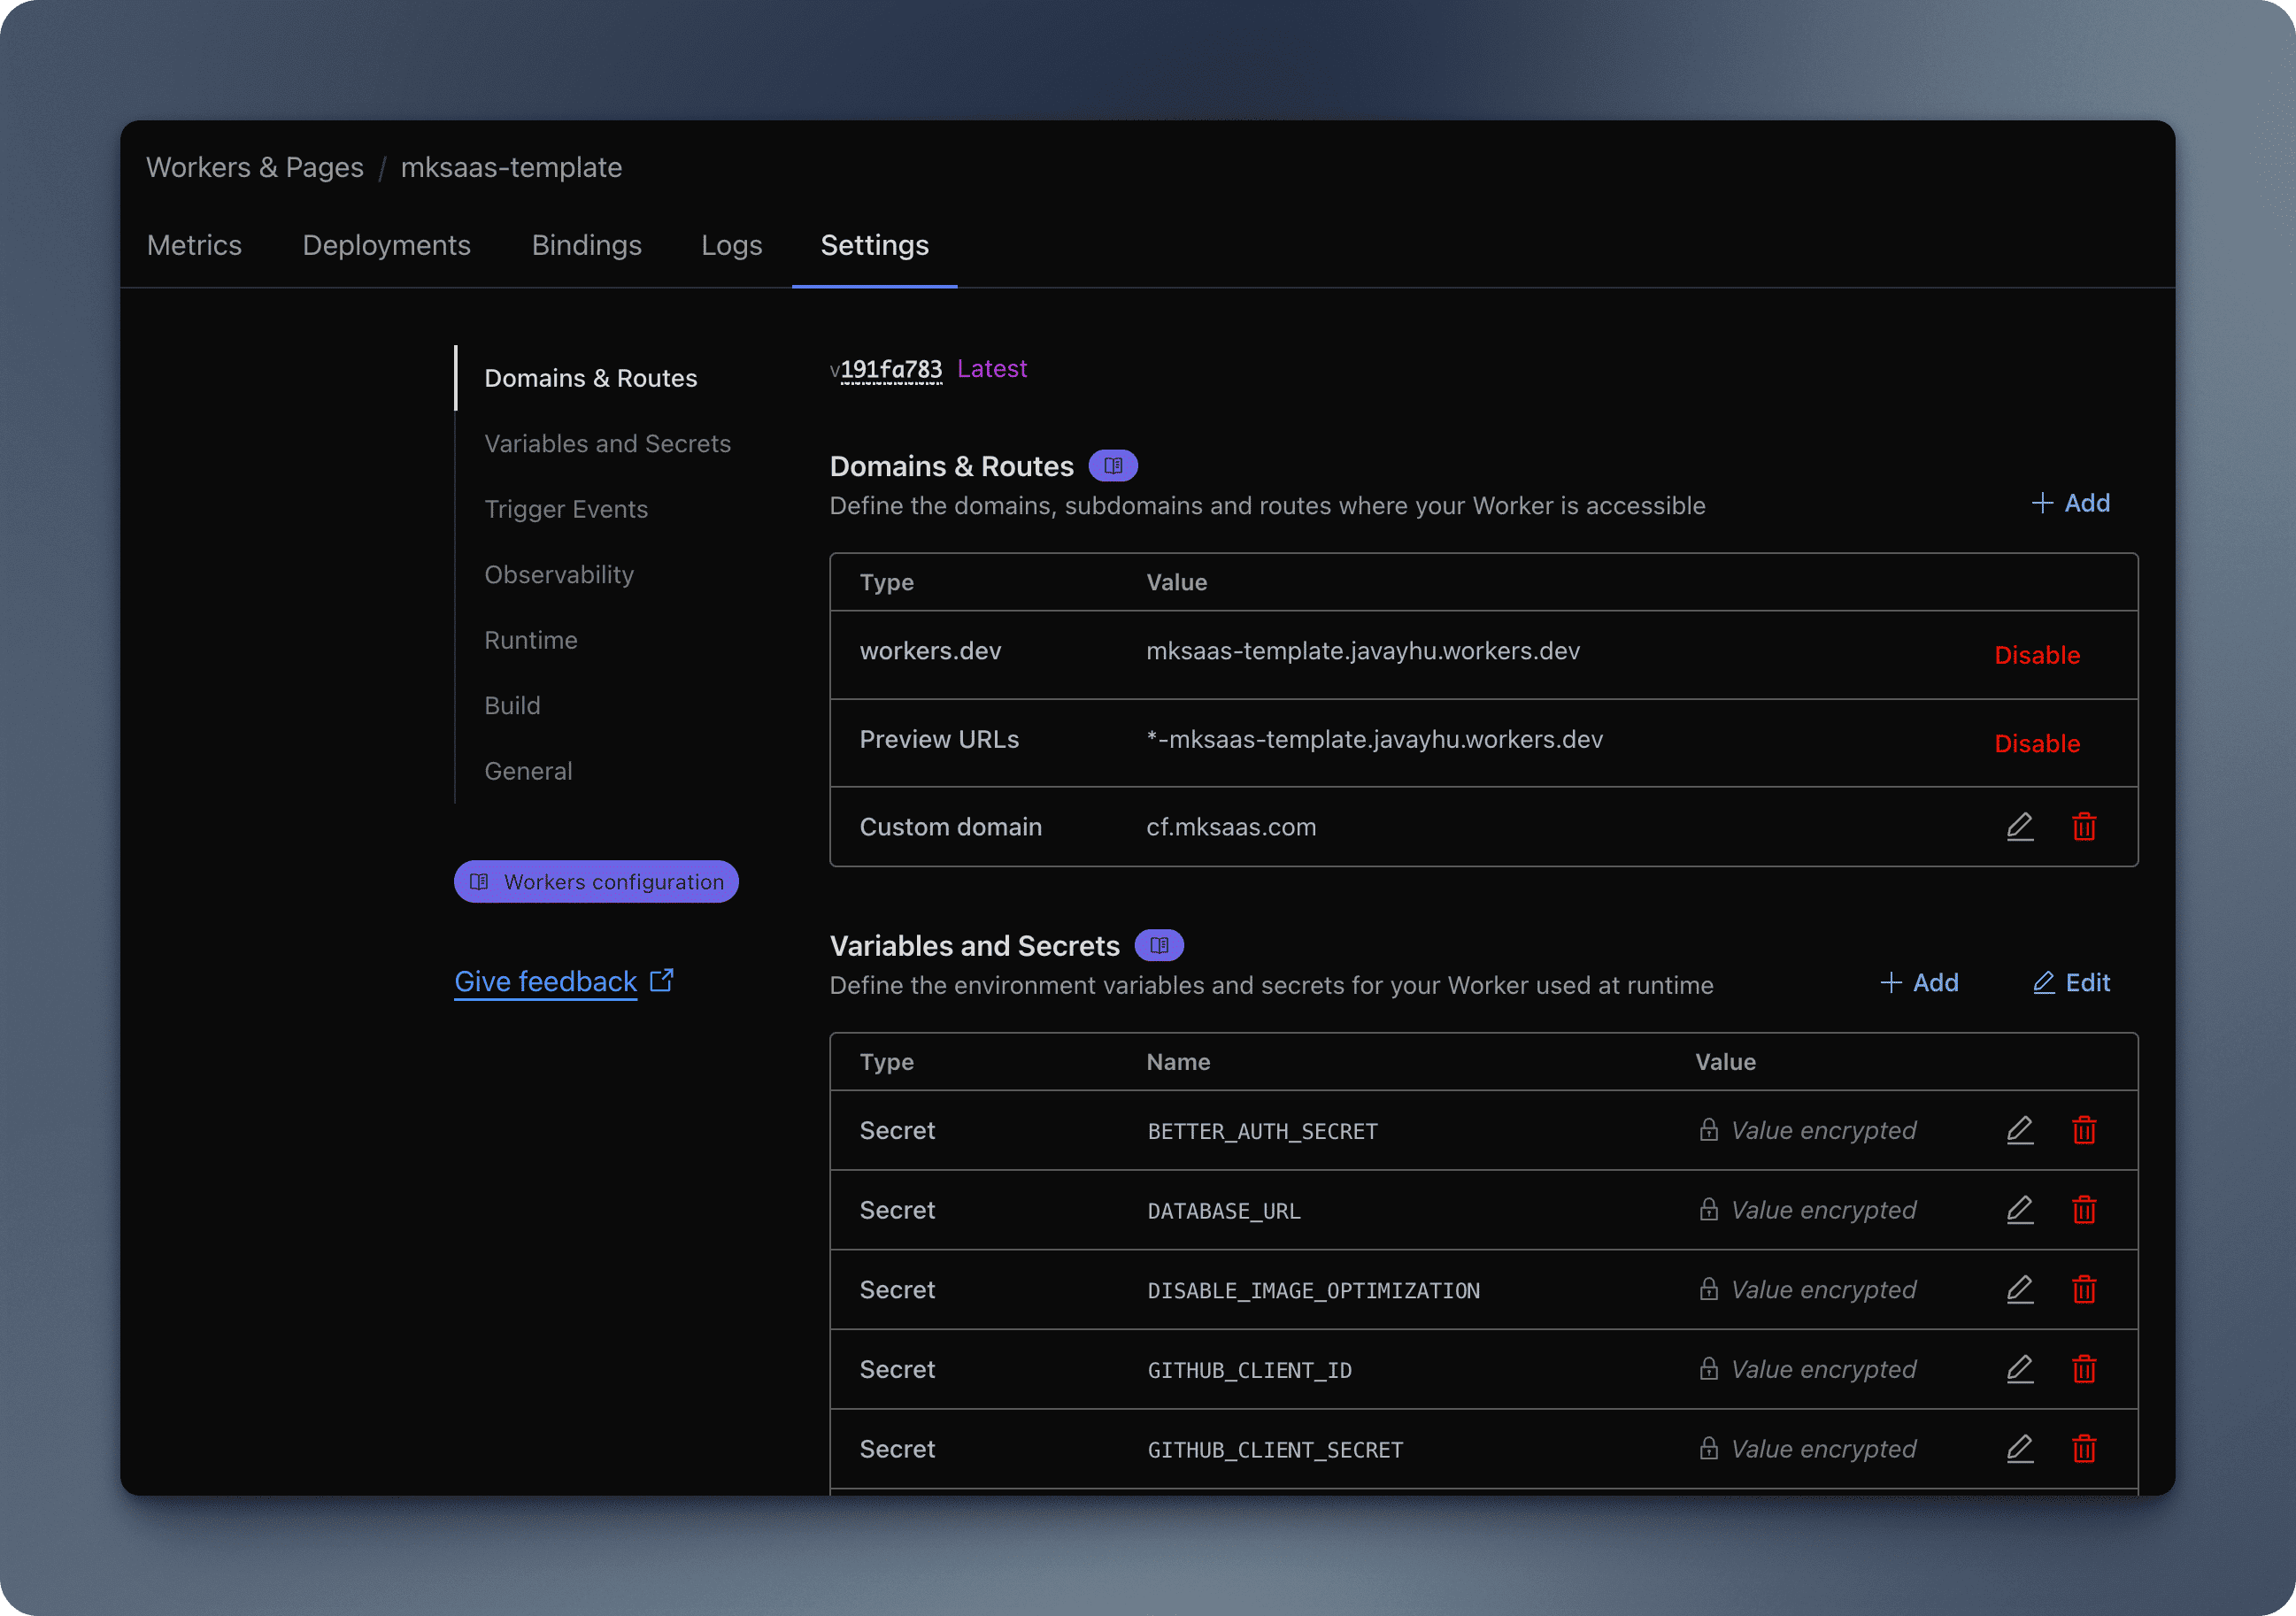
Task: Click version hash 191fa783
Action: point(890,369)
